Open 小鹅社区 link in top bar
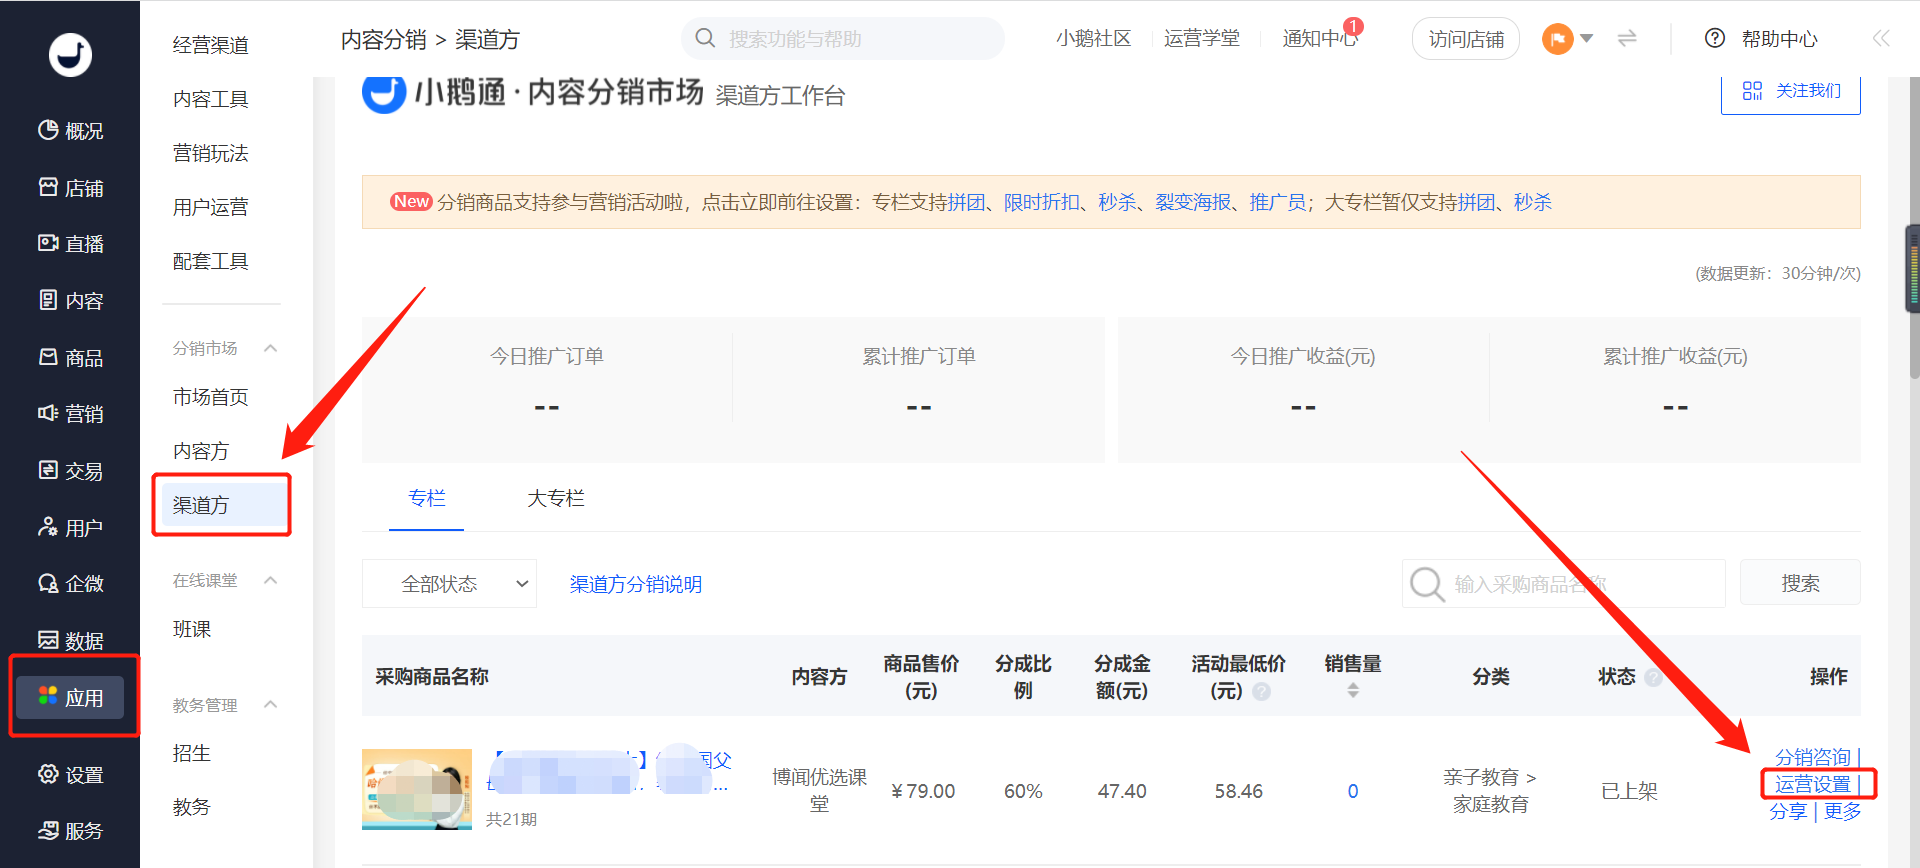 [1094, 38]
